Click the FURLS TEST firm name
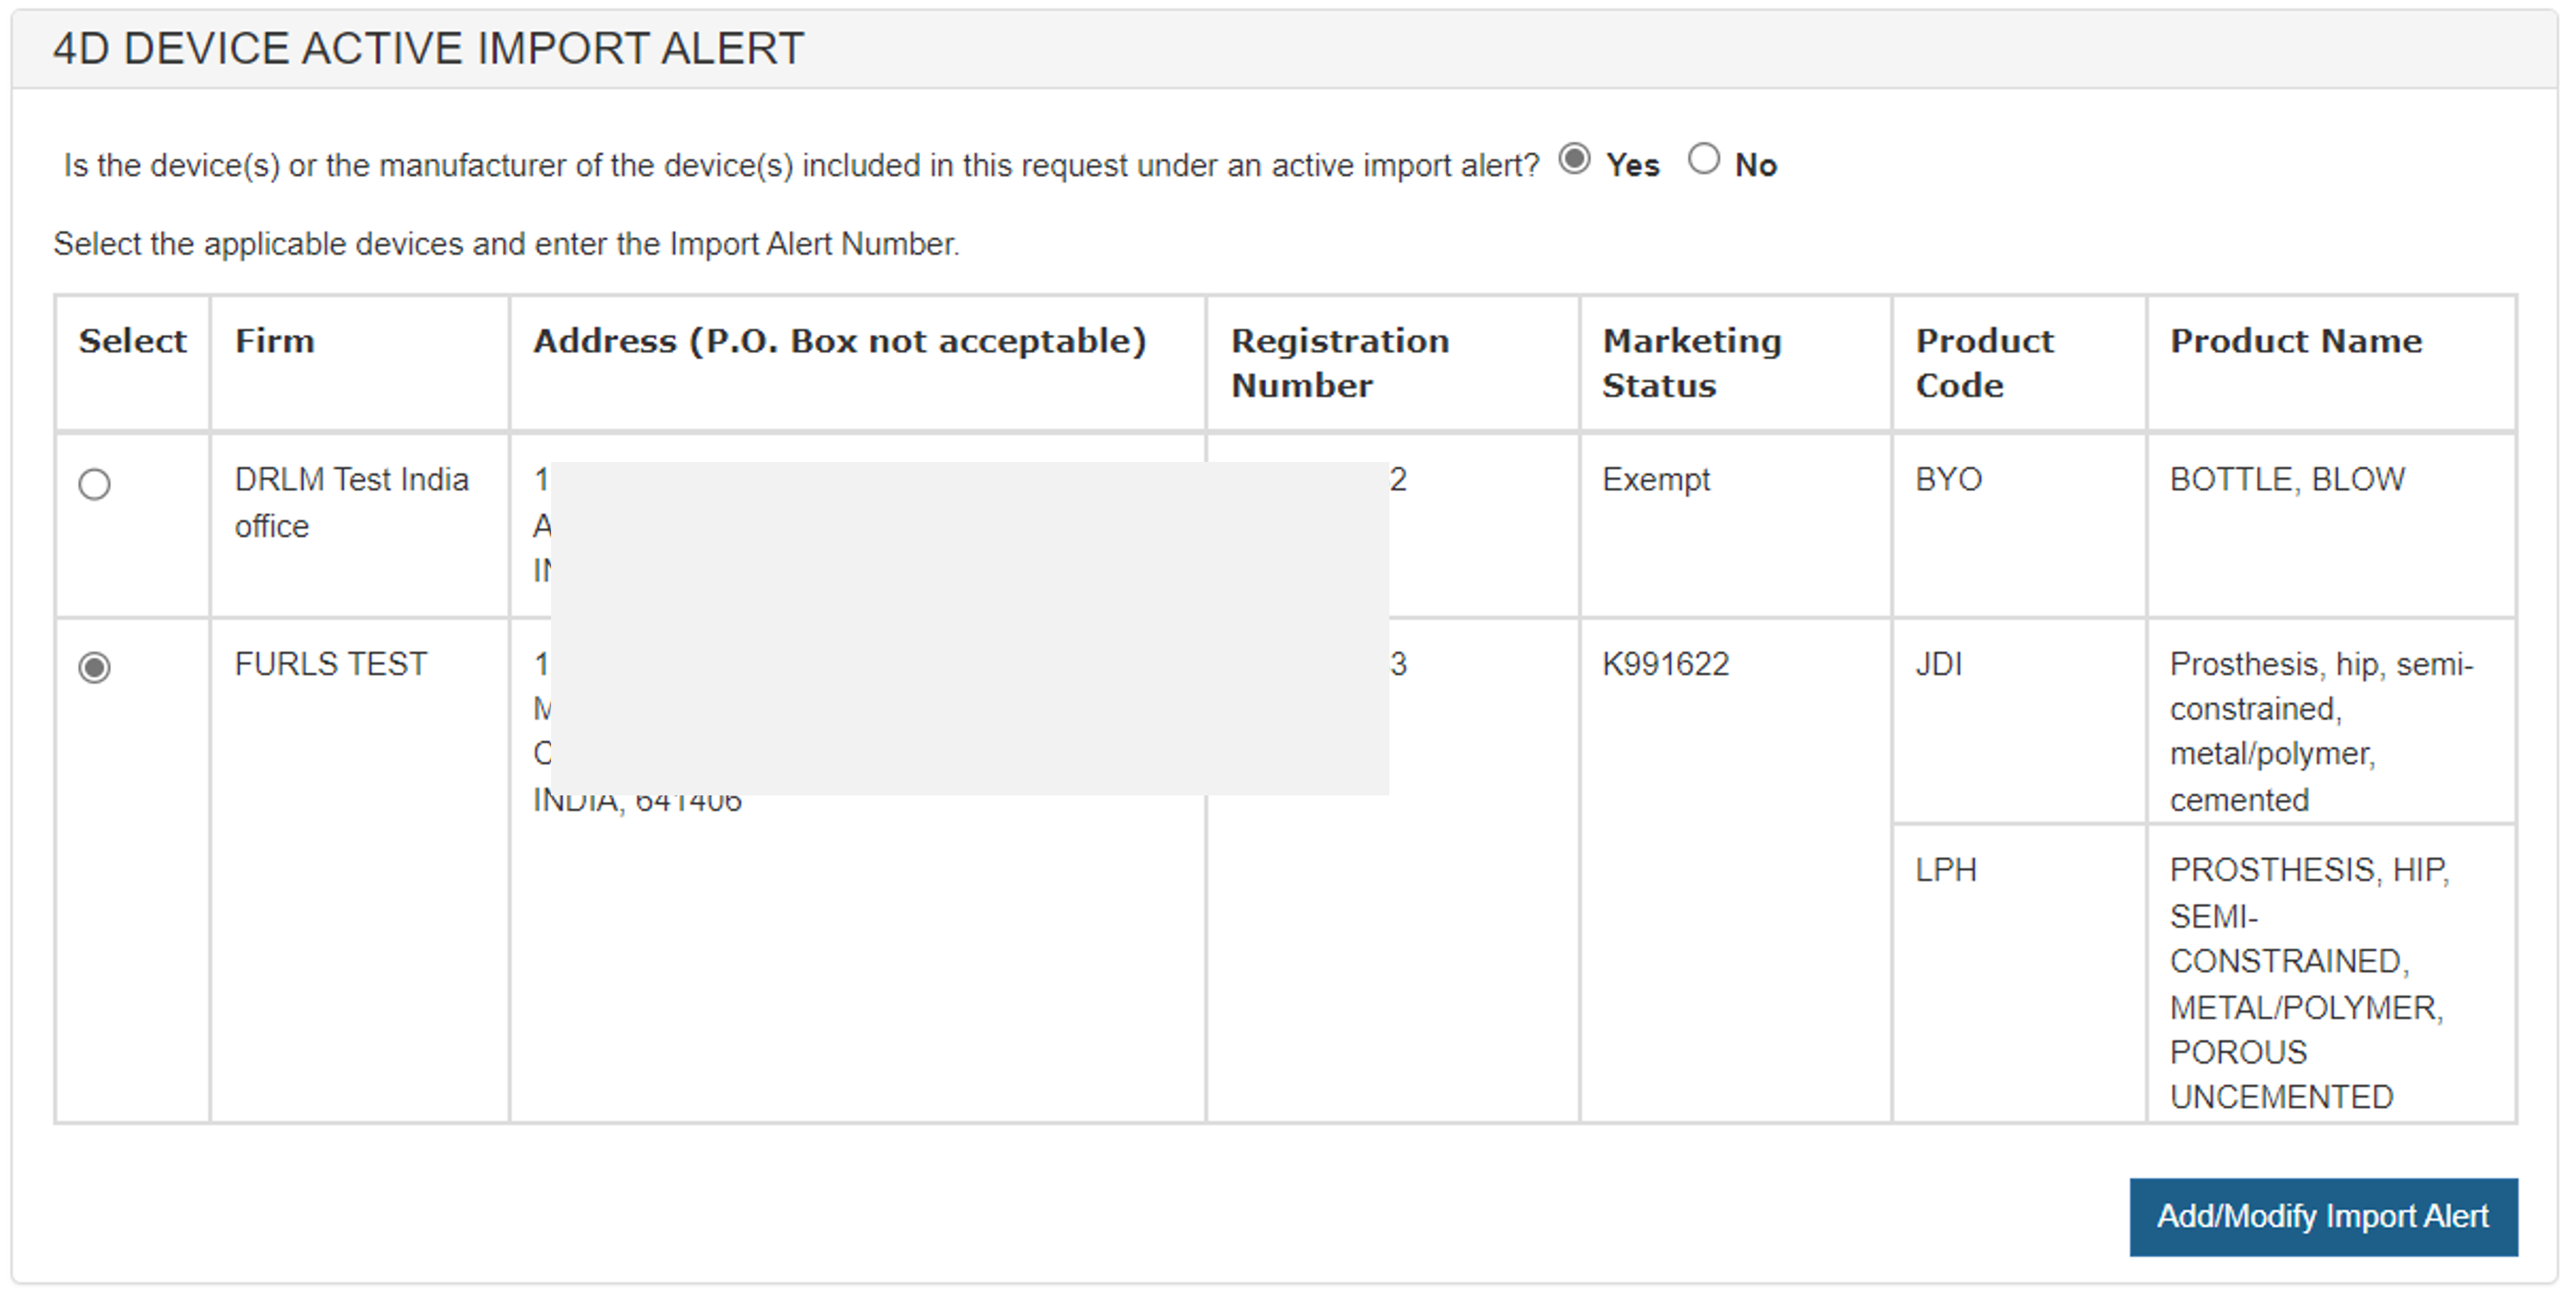 tap(330, 664)
